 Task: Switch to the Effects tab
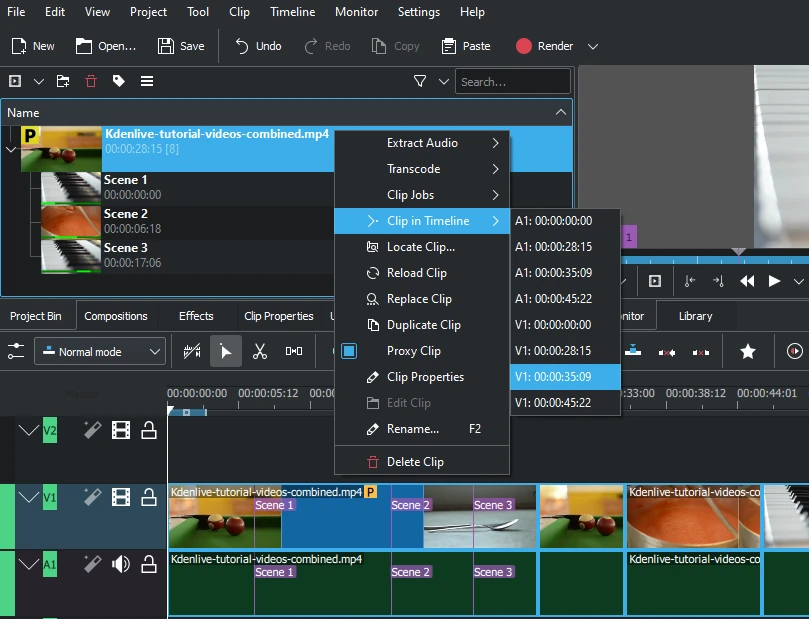pyautogui.click(x=196, y=316)
